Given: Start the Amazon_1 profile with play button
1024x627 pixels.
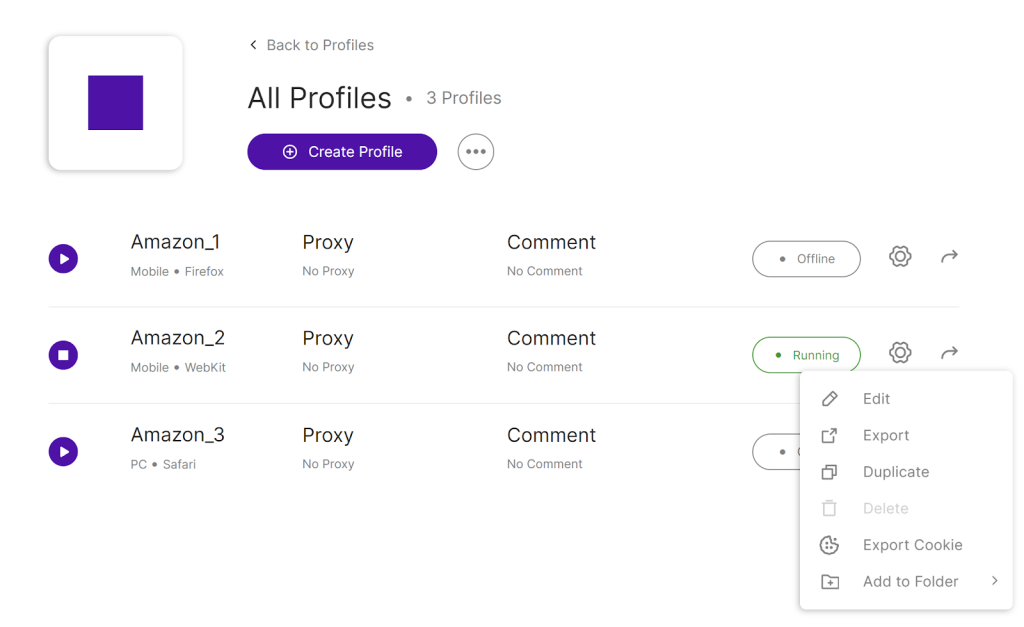Looking at the screenshot, I should click(63, 259).
